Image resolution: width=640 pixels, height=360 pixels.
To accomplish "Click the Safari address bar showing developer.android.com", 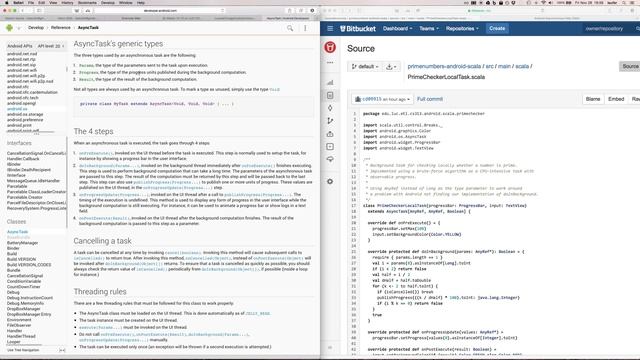I will pyautogui.click(x=160, y=10).
